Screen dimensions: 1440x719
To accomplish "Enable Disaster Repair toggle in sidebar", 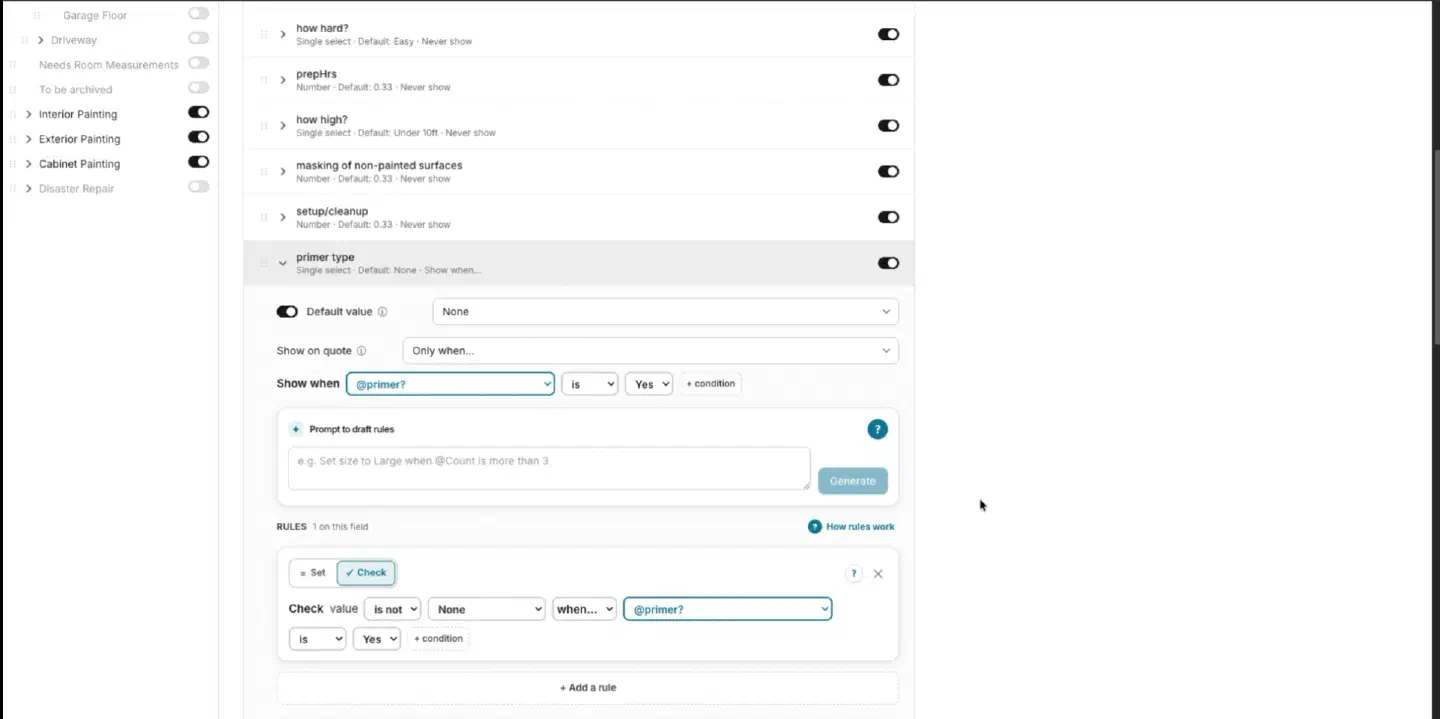I will click(x=198, y=186).
